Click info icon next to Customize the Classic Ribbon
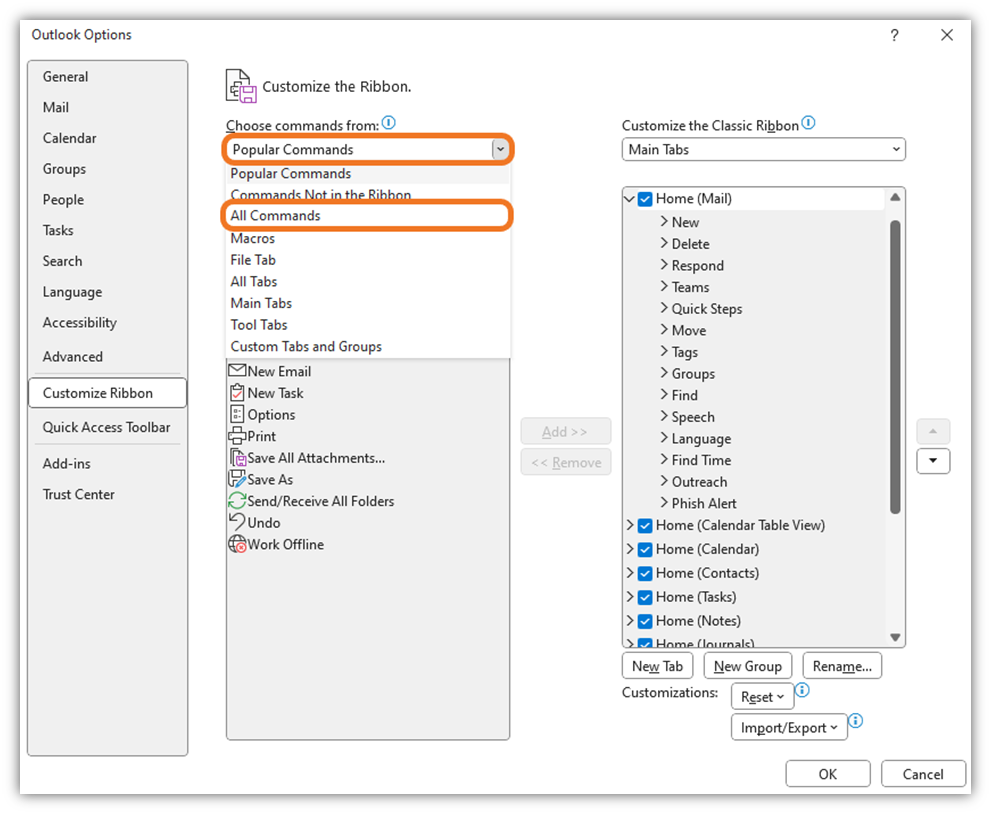The image size is (991, 814). click(x=808, y=123)
